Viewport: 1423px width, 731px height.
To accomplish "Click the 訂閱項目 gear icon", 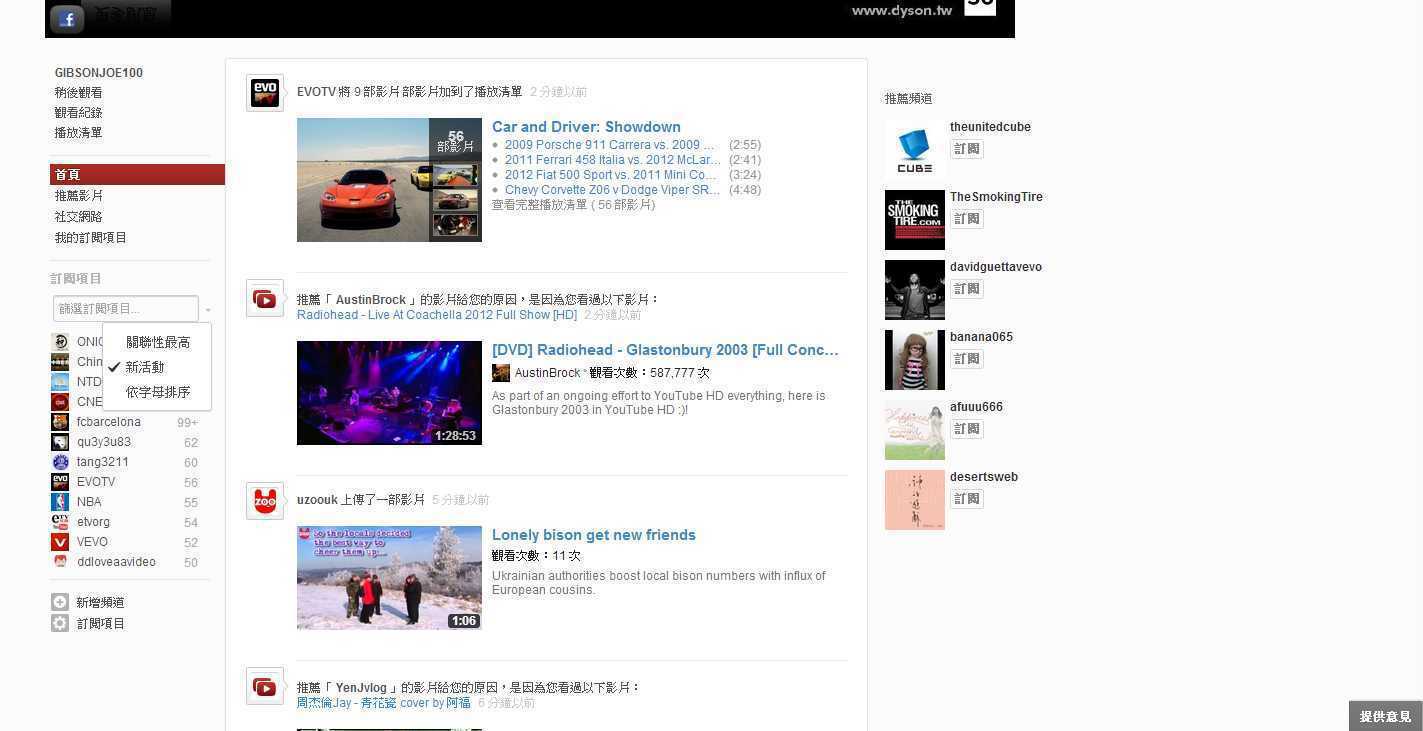I will 60,623.
